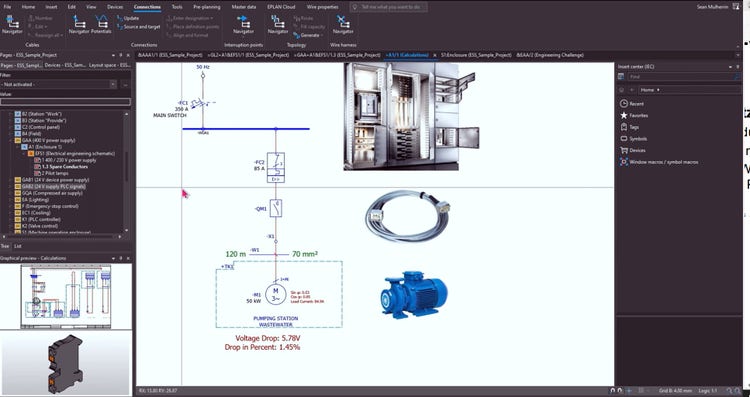750x397 pixels.
Task: Select GAB1 (24 V device power supply)
Action: (55, 180)
